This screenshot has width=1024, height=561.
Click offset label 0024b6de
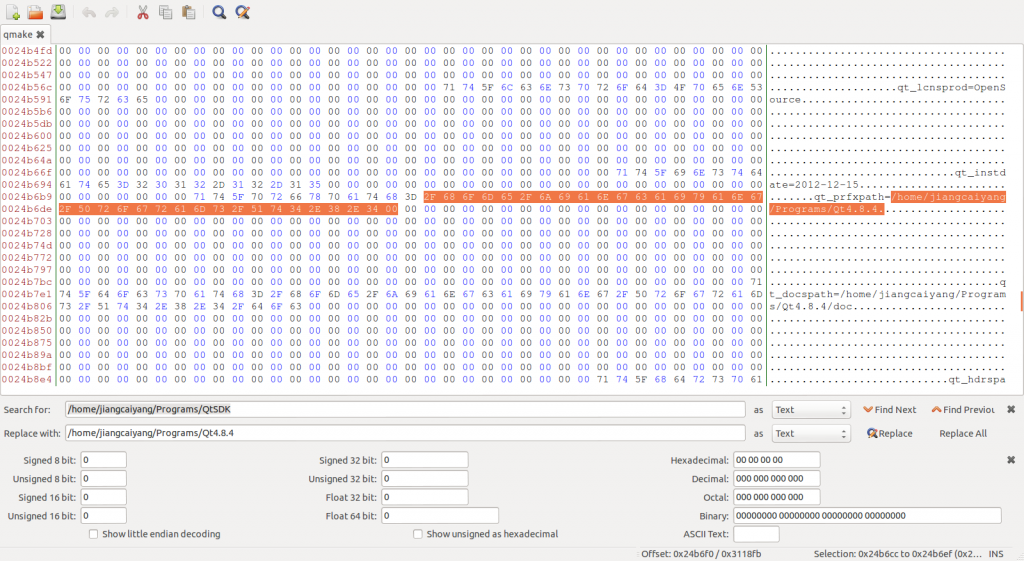(27, 209)
